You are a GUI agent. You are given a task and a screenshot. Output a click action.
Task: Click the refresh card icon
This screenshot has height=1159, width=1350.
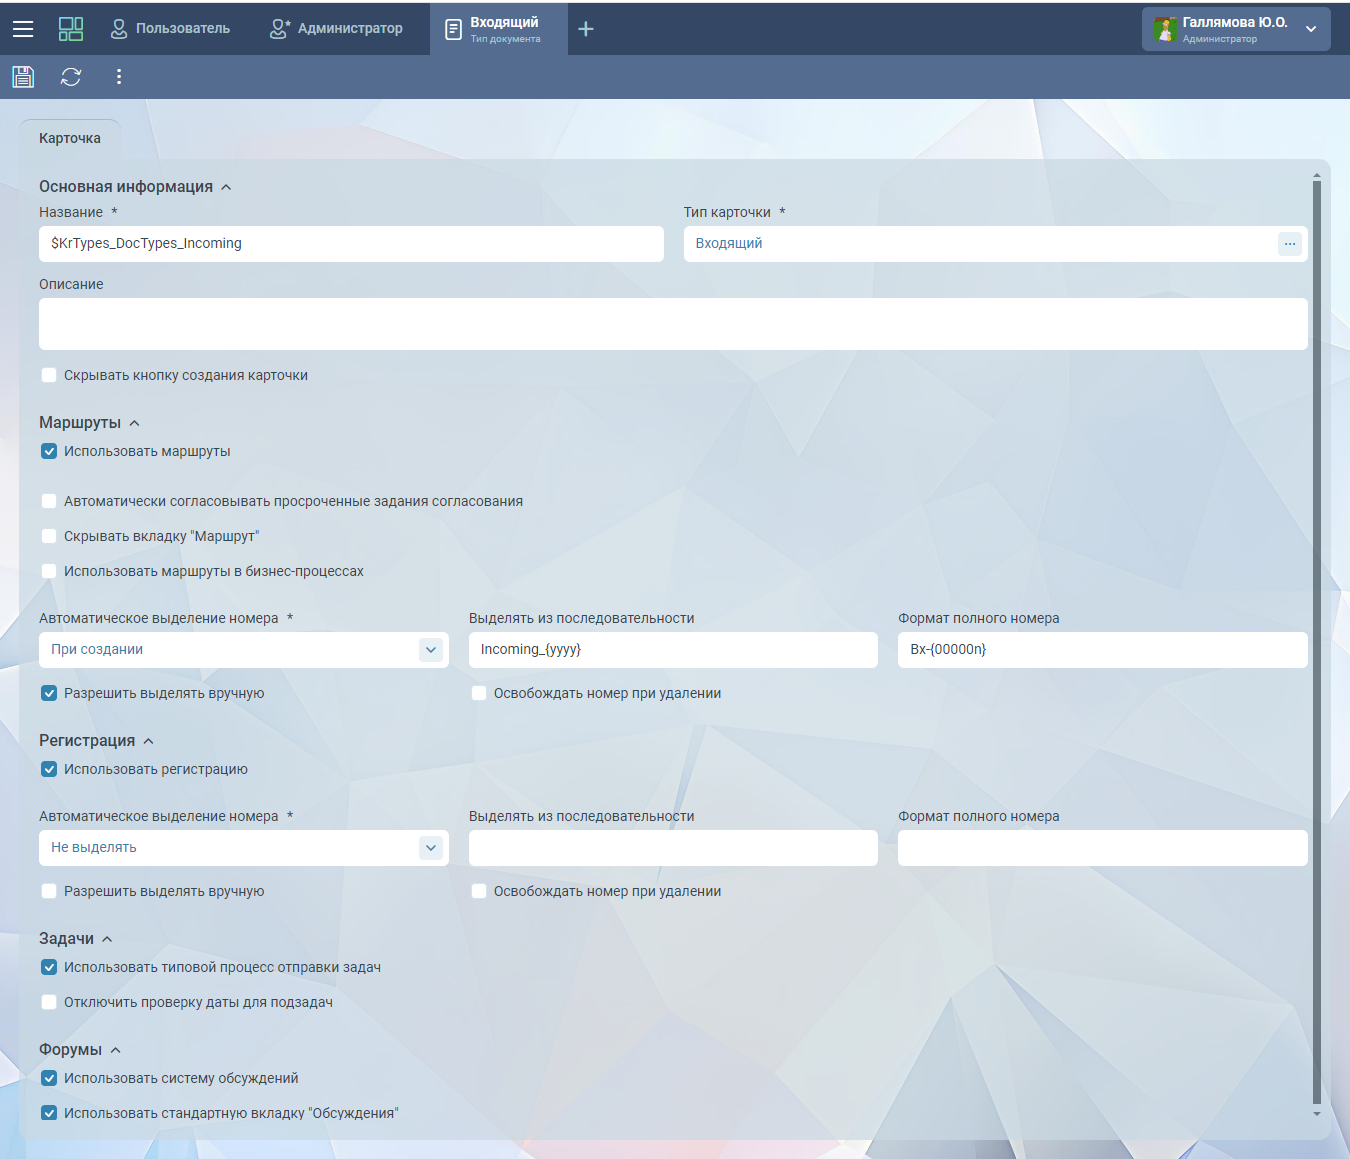tap(71, 77)
